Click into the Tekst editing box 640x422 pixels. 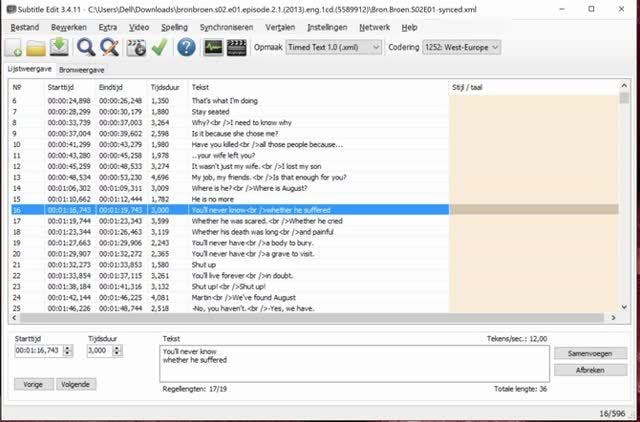tap(354, 364)
